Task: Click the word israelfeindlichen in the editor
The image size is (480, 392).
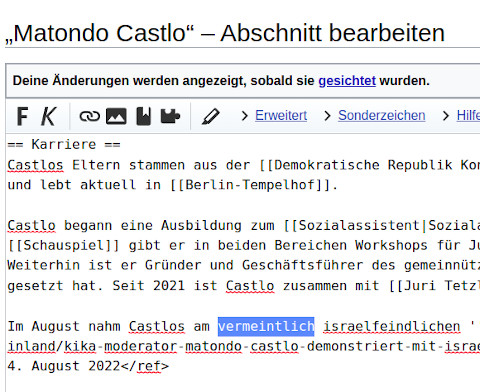Action: 392,326
